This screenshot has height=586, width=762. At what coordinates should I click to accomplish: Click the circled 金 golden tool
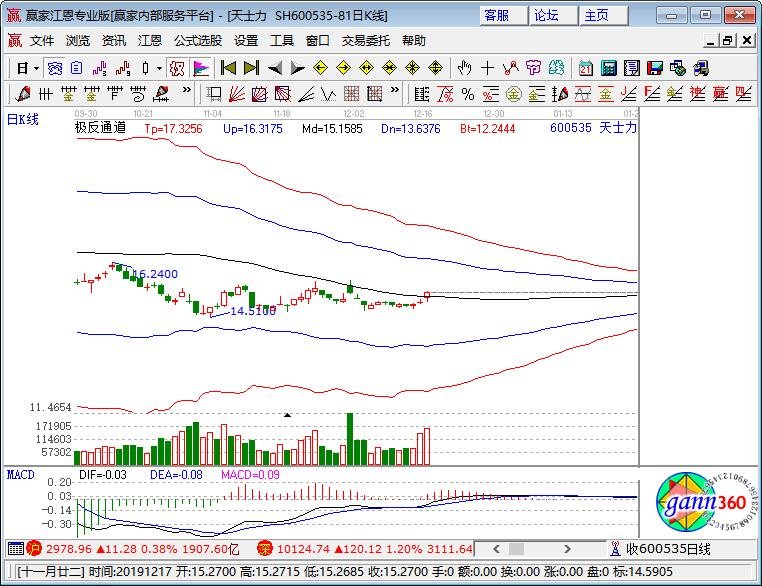pyautogui.click(x=514, y=93)
